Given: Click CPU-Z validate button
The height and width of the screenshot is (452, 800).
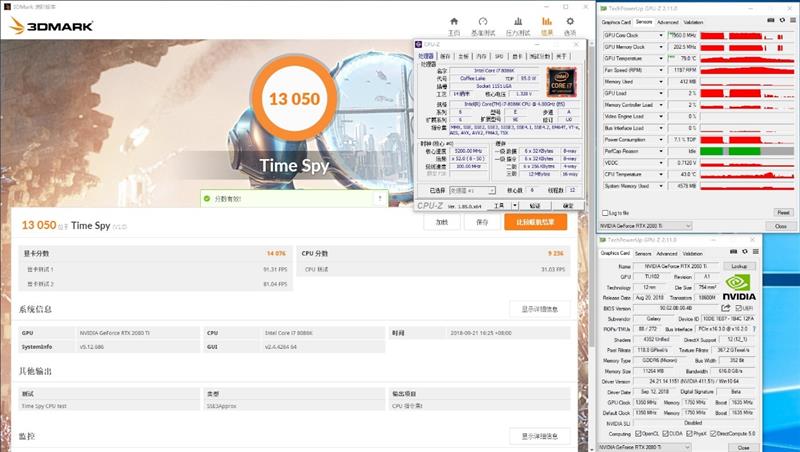Looking at the screenshot, I should 534,206.
